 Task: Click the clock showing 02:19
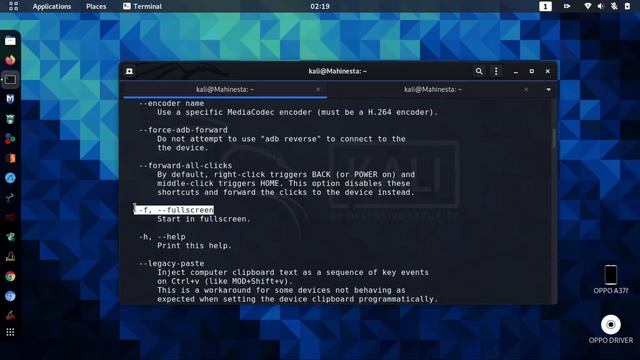(320, 7)
